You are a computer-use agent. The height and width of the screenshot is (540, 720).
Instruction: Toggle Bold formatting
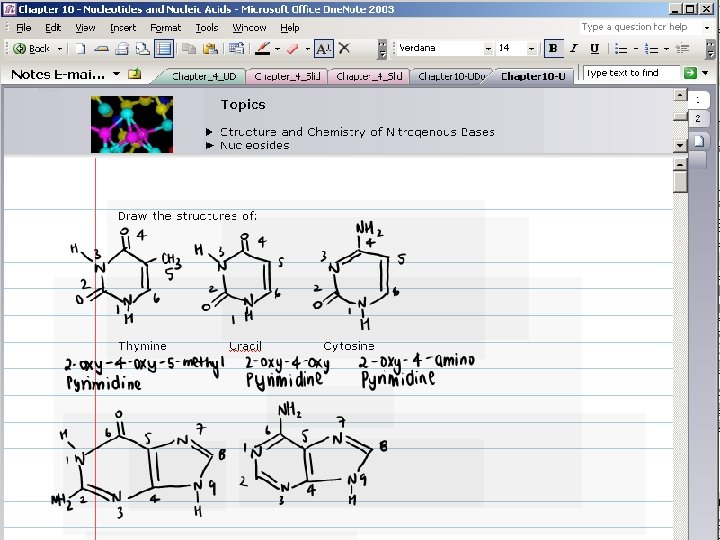553,48
